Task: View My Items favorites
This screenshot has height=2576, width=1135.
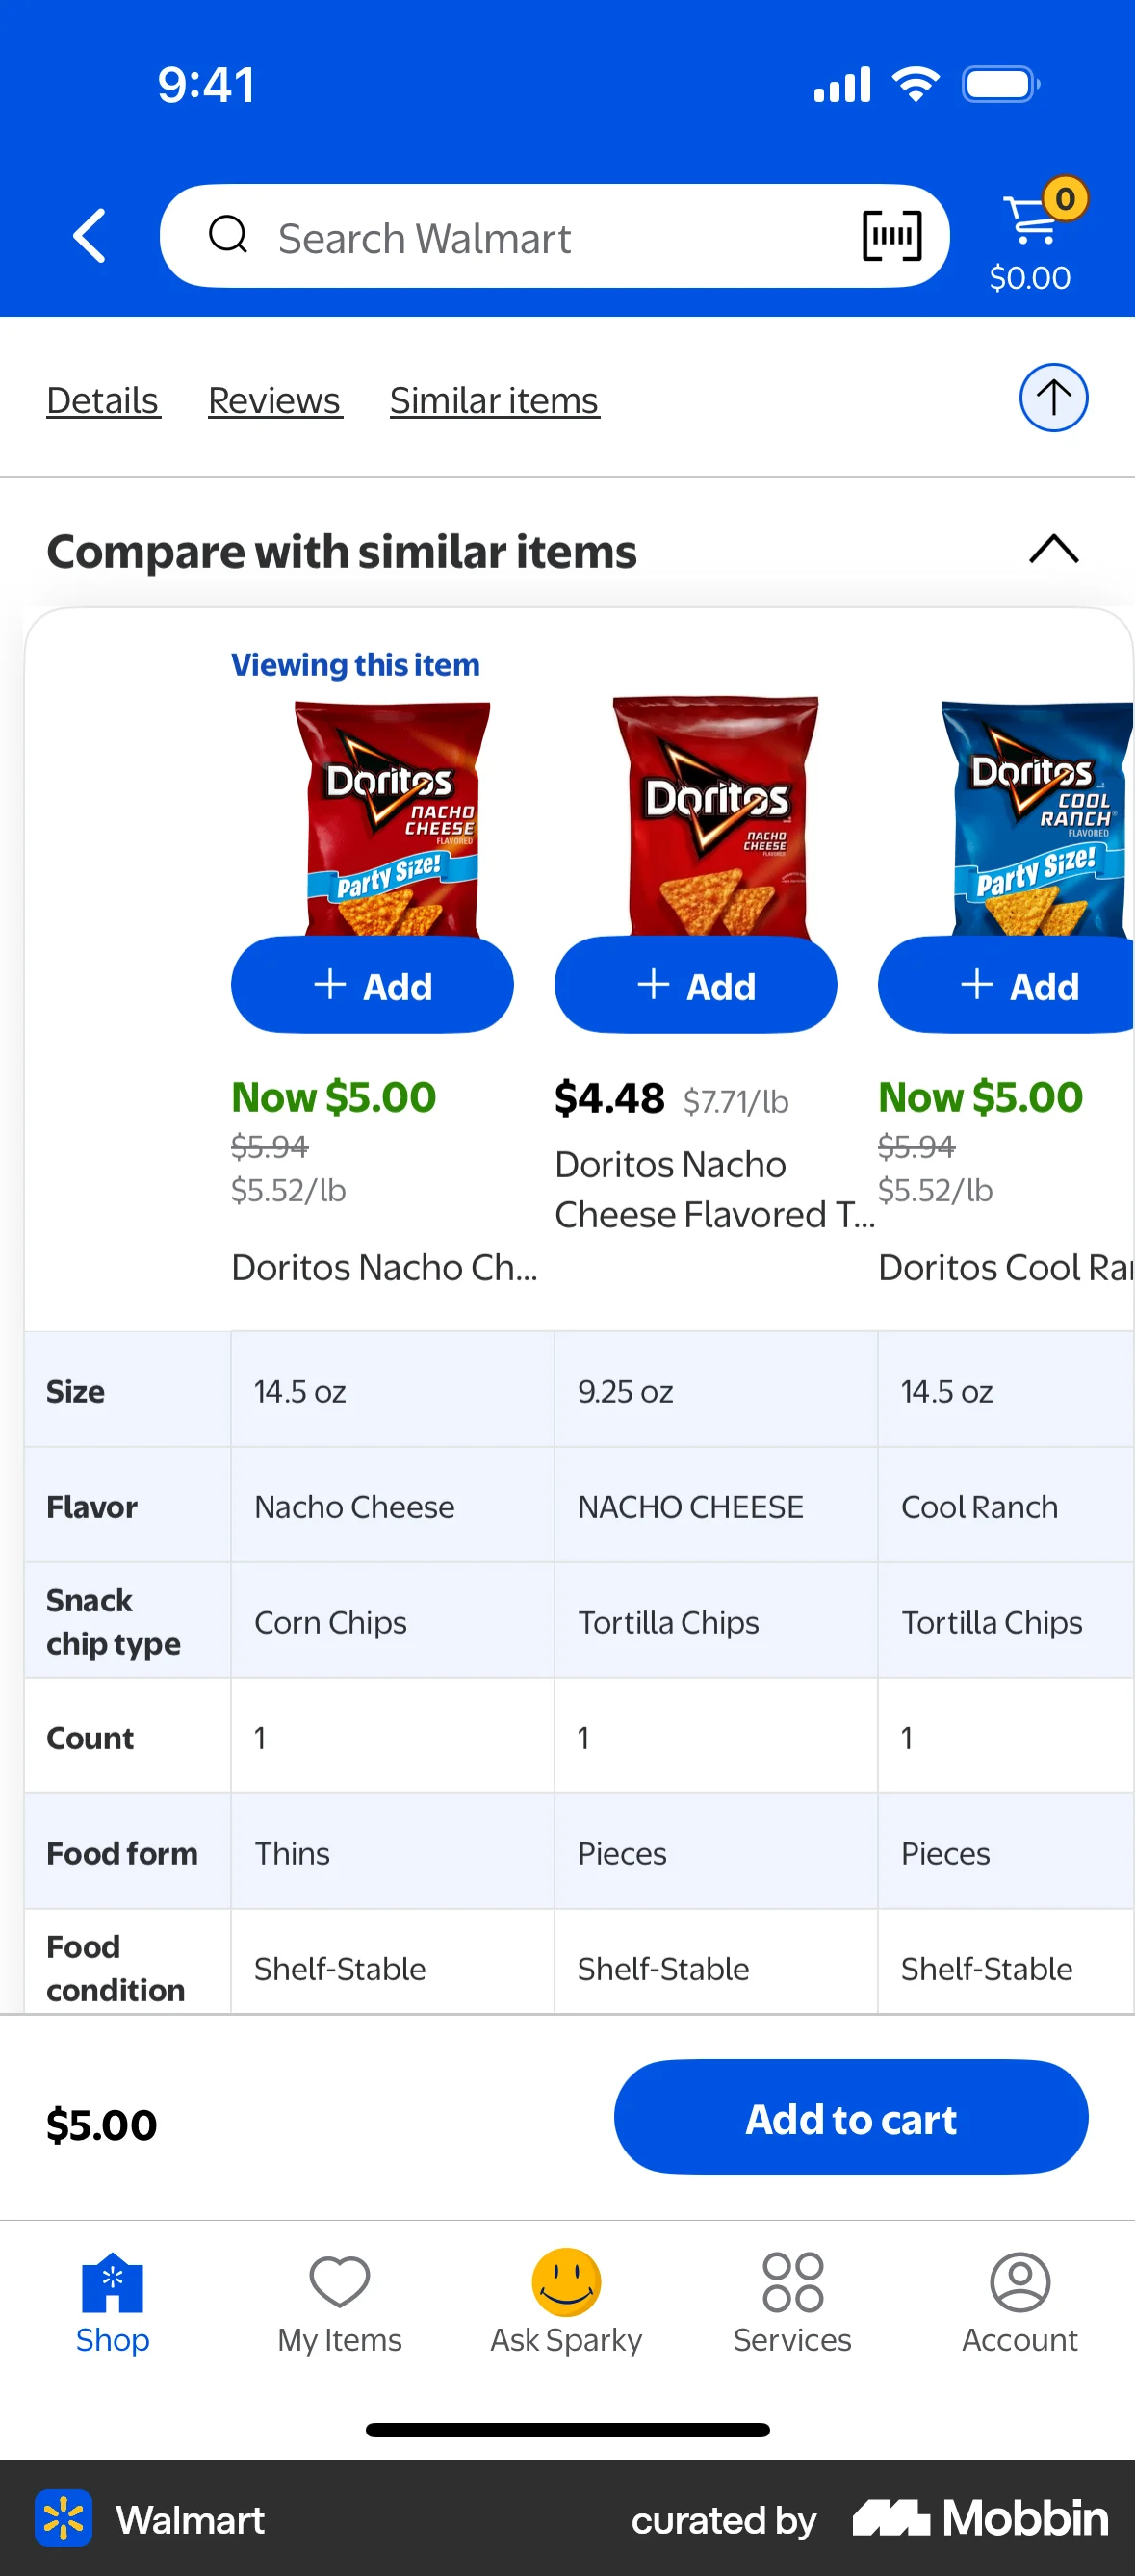Action: point(339,2310)
